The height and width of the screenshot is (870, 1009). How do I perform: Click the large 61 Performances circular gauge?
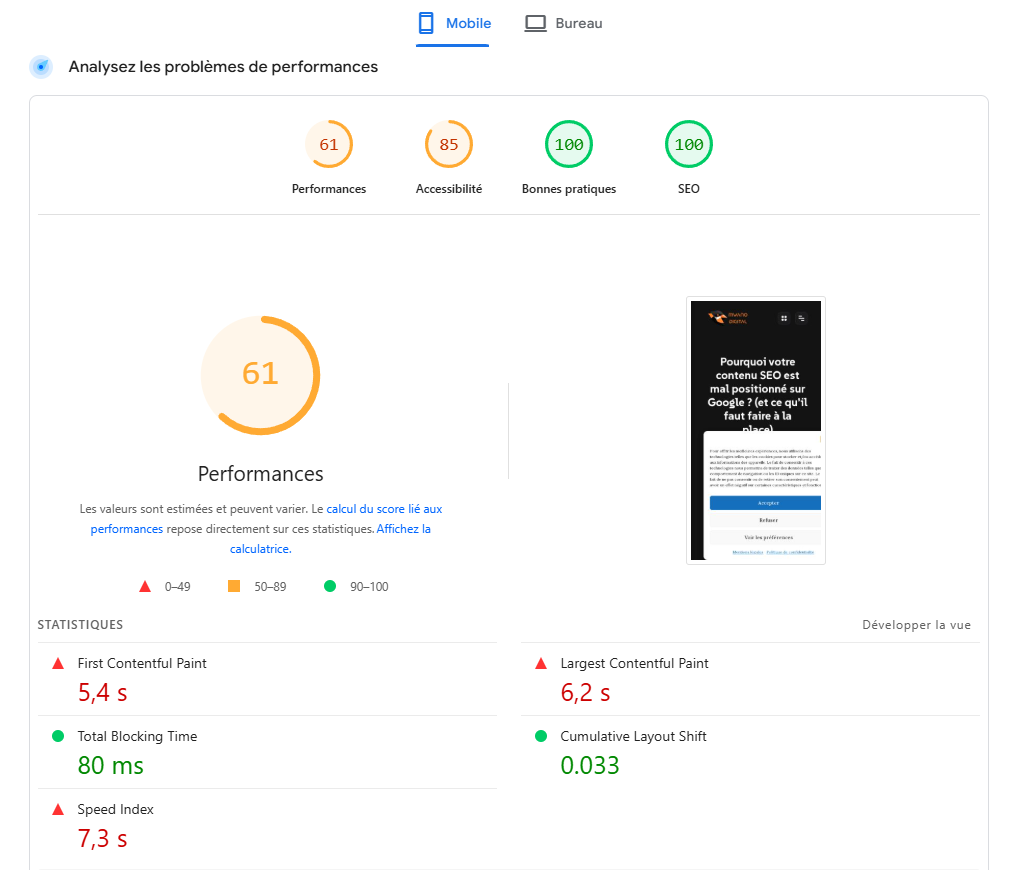pos(260,375)
